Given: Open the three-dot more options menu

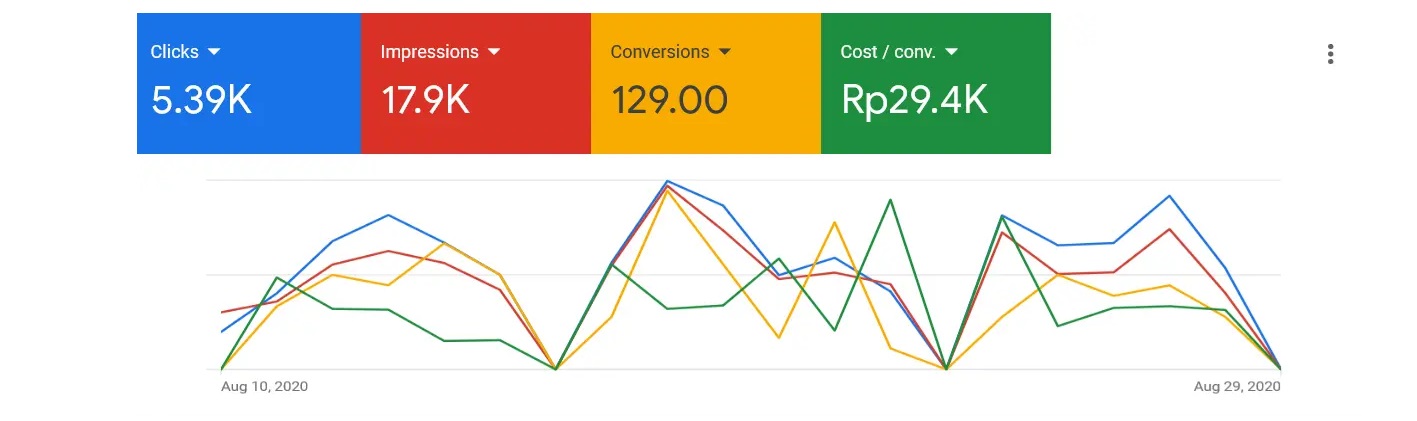Looking at the screenshot, I should pyautogui.click(x=1330, y=54).
